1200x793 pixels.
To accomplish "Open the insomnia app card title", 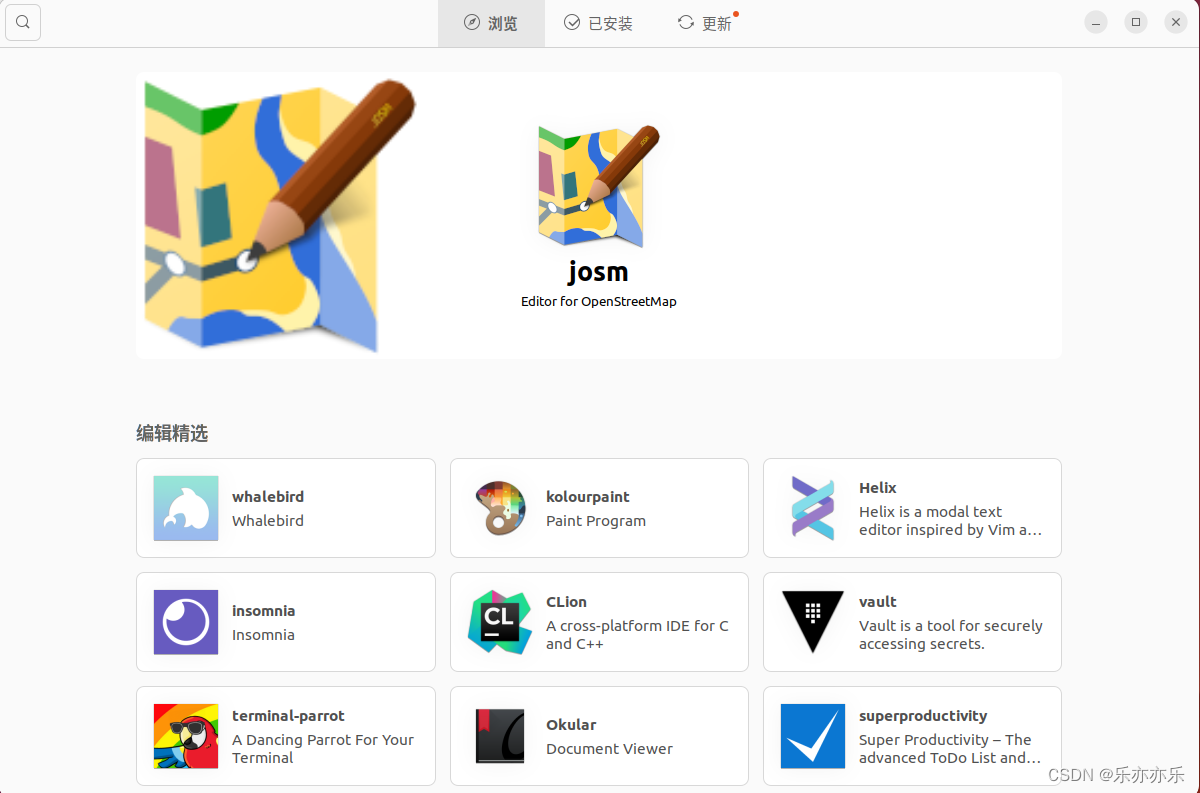I will pos(264,611).
